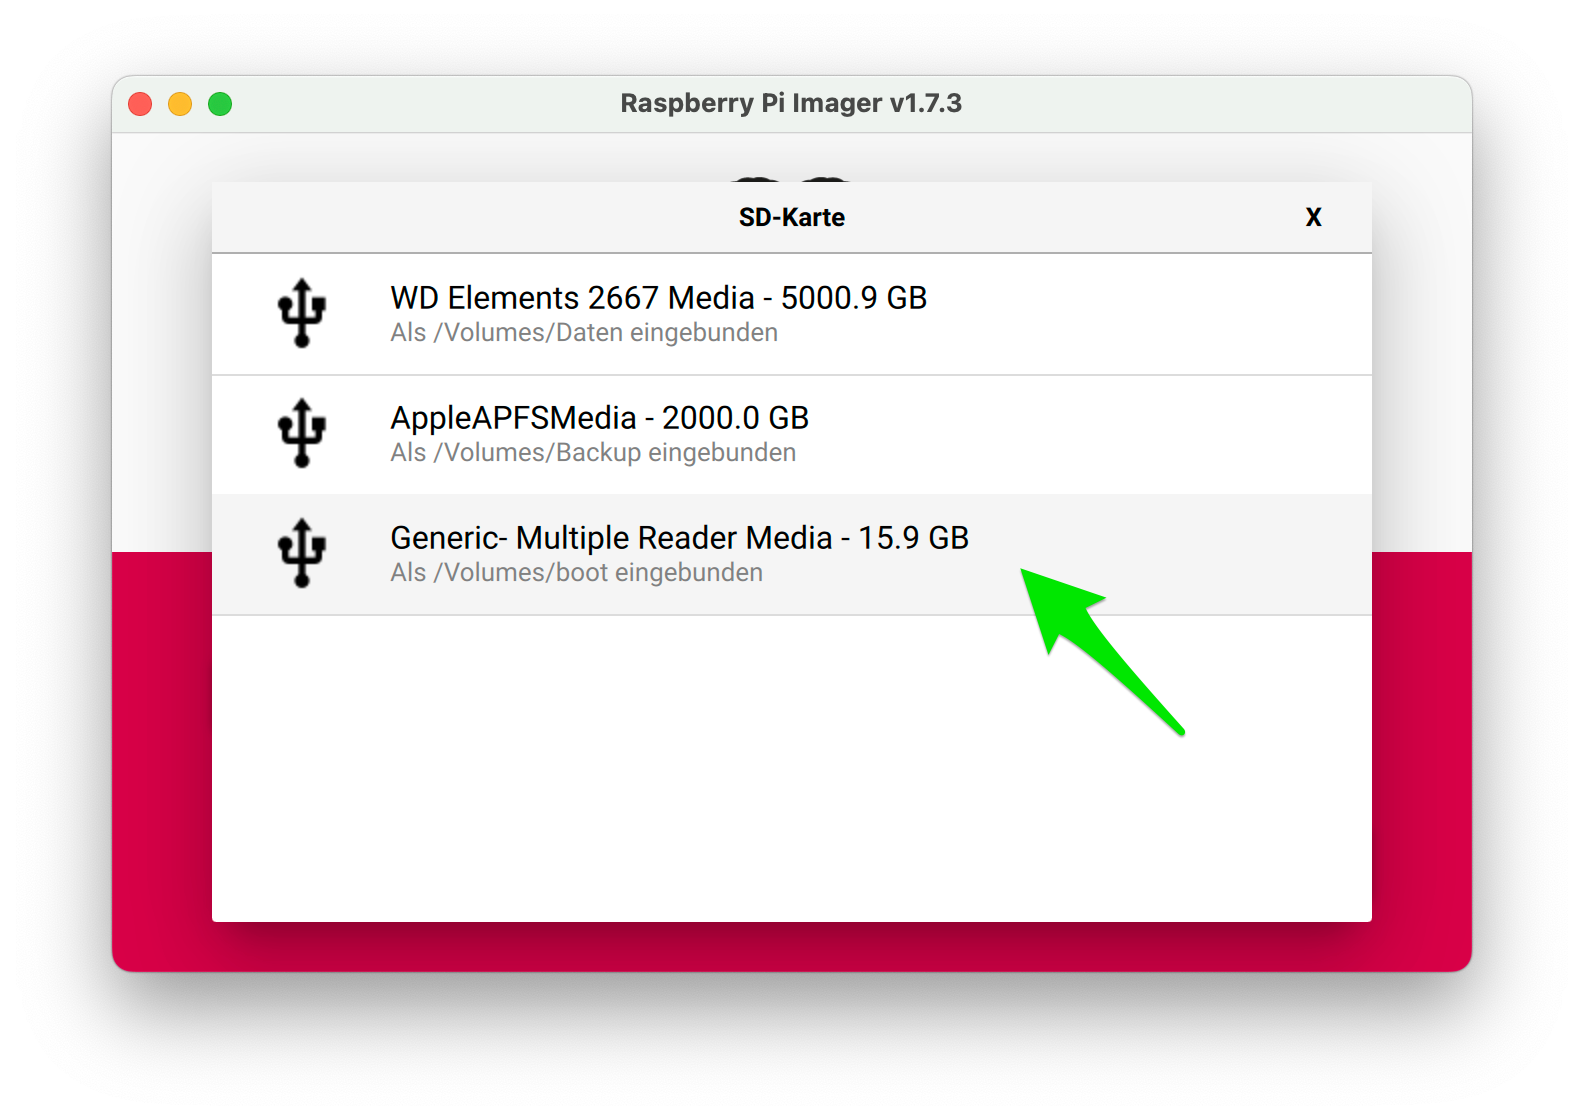The image size is (1584, 1120).
Task: Click USB icon for WD Elements 2667 Media
Action: pos(302,313)
